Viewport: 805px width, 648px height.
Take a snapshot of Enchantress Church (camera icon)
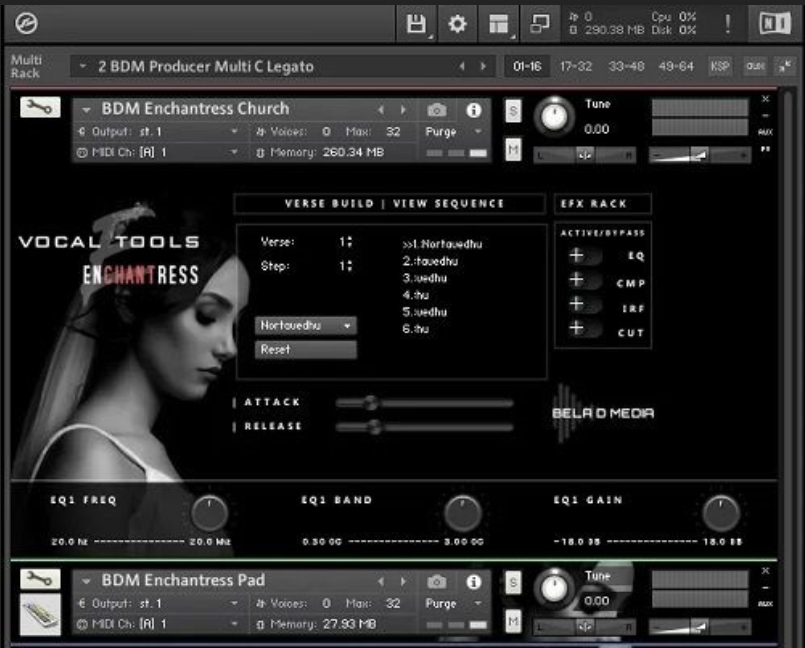[x=436, y=110]
